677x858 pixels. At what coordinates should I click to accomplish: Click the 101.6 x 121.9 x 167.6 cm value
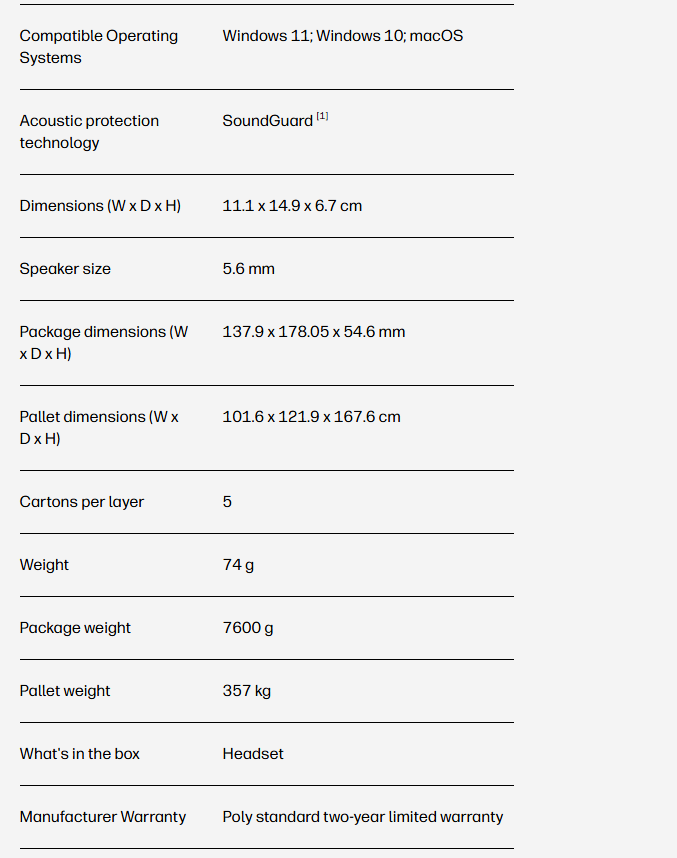coord(311,417)
